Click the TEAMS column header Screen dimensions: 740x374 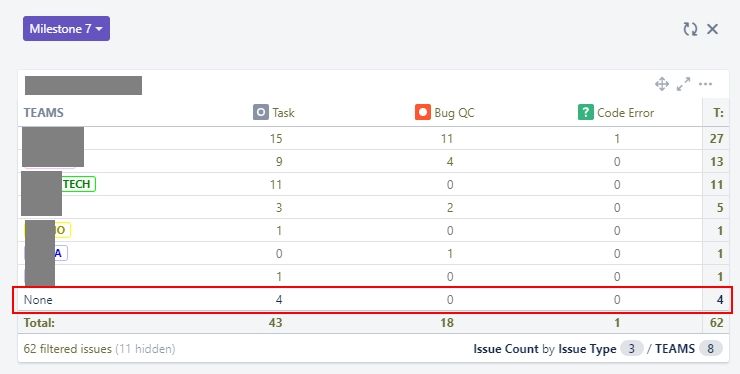[44, 113]
